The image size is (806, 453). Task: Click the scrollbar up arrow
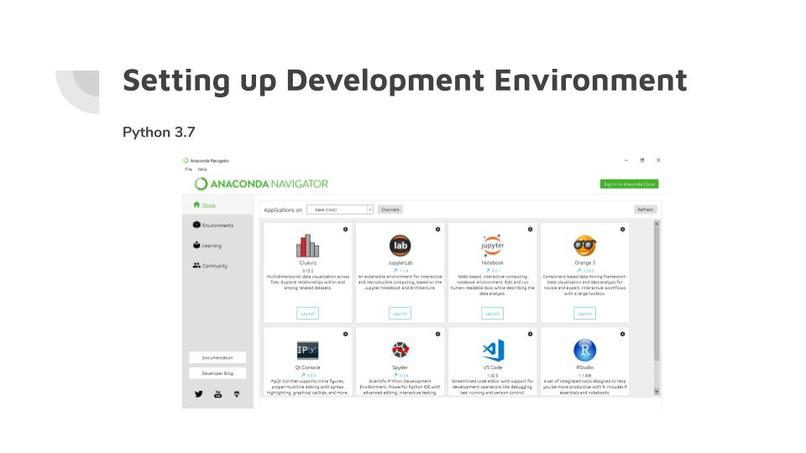click(656, 224)
